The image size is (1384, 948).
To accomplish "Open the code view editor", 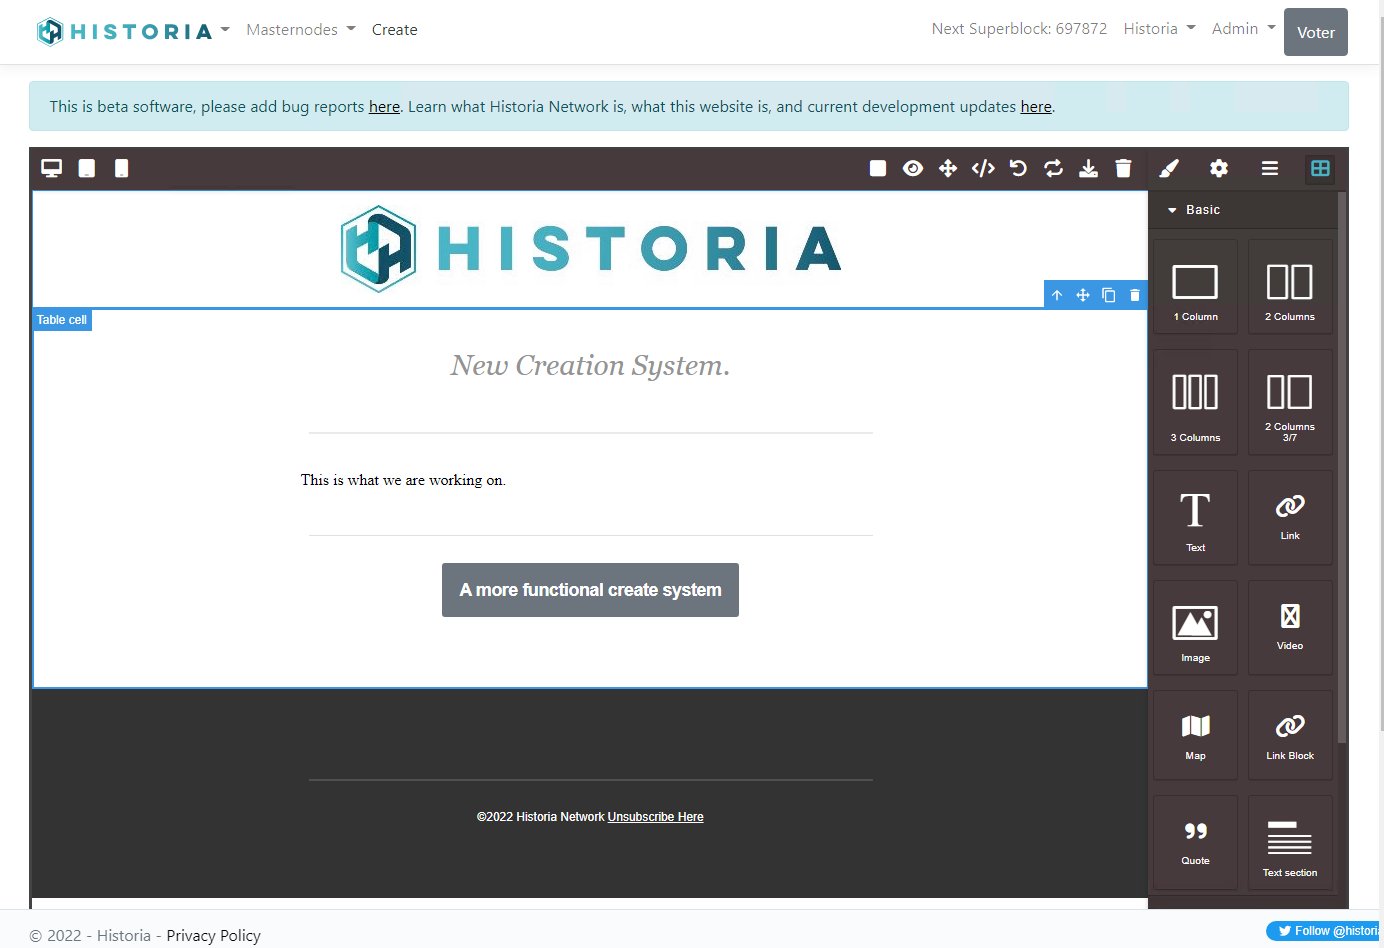I will click(x=983, y=168).
